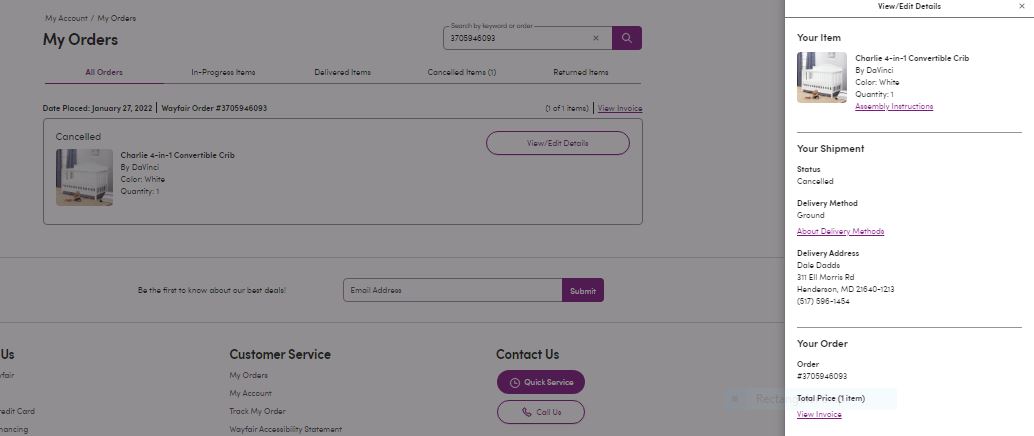Click the magnifying glass search button
Viewport: 1034px width, 436px height.
coord(626,38)
